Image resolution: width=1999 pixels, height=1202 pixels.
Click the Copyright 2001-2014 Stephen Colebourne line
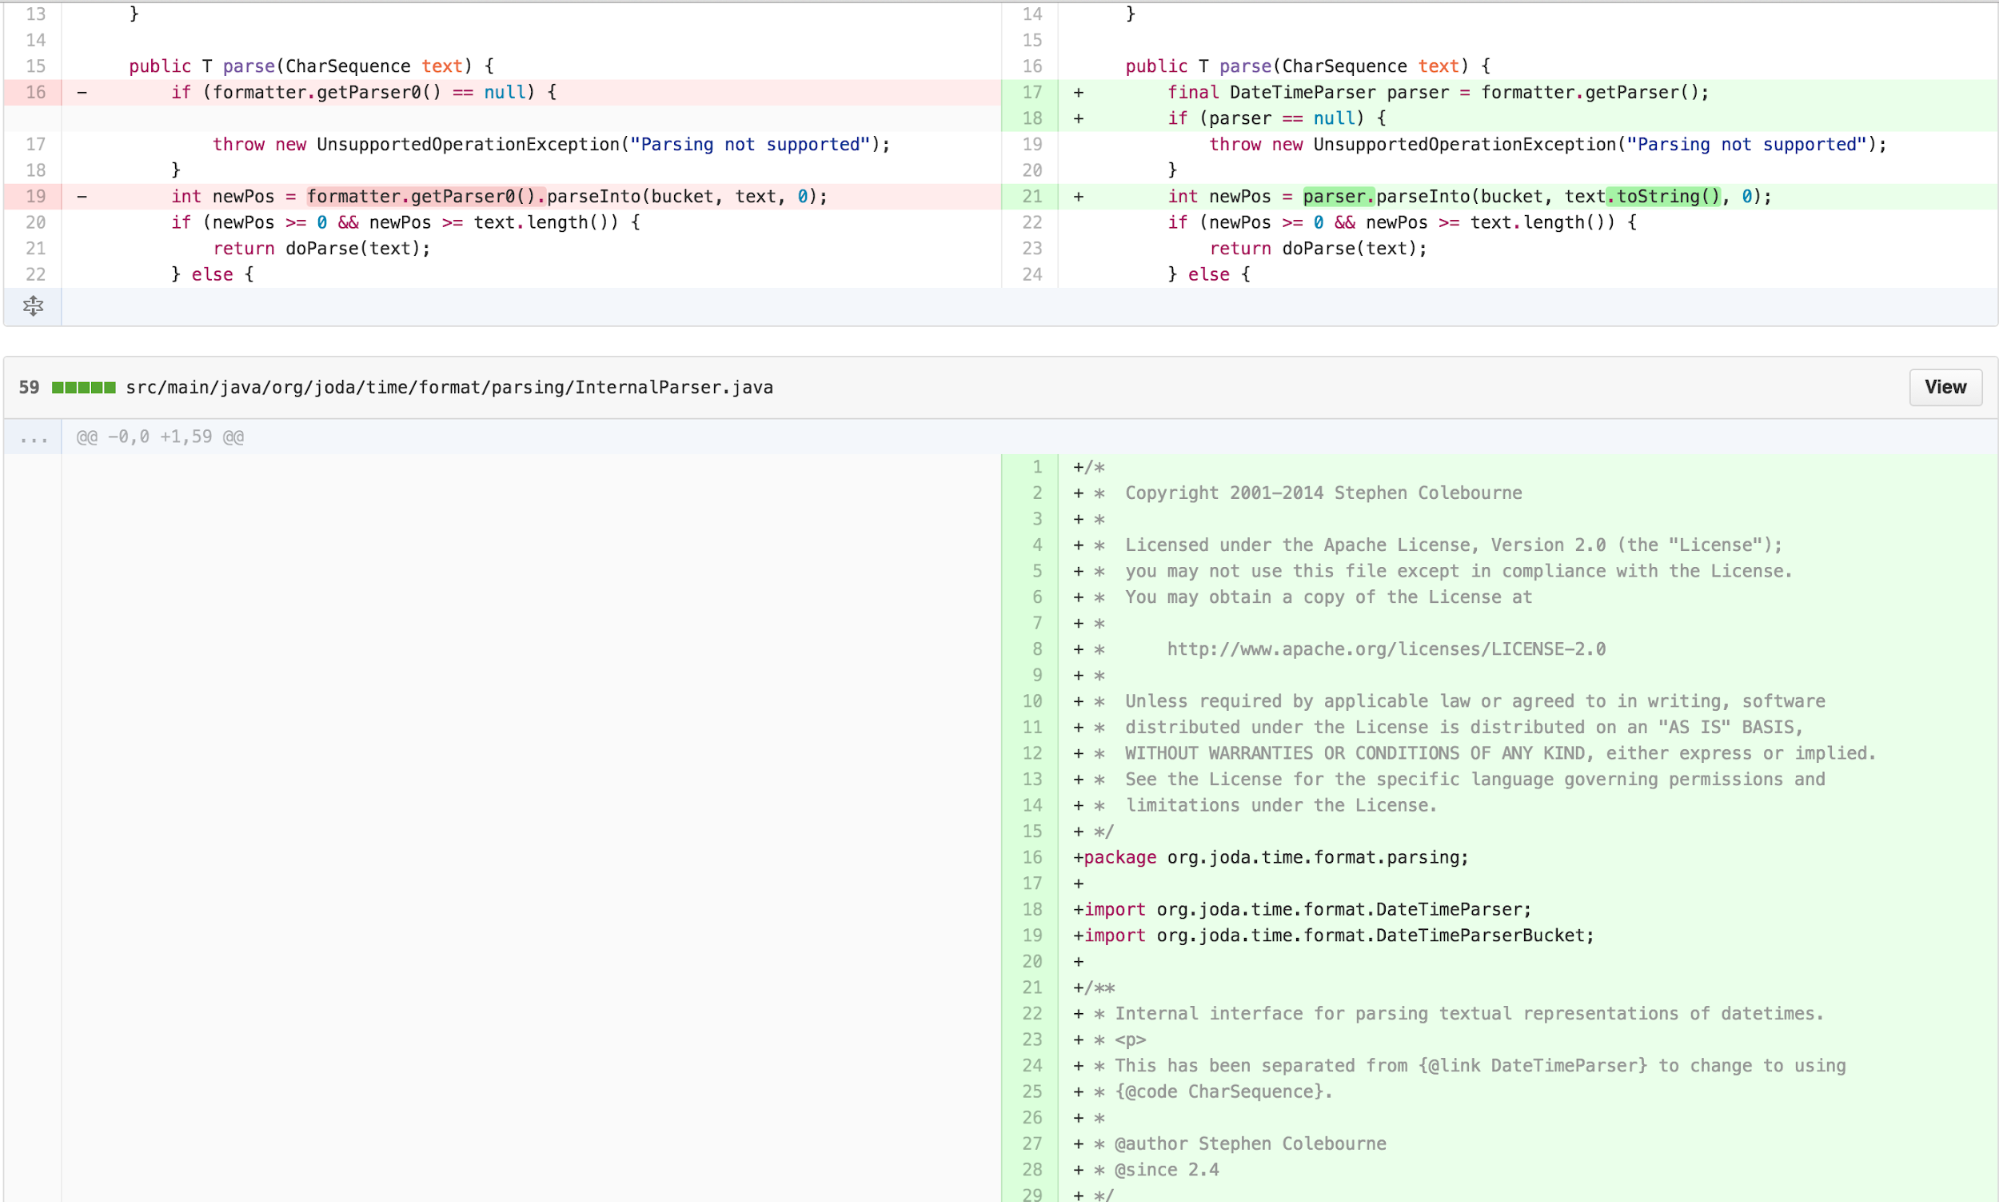click(1323, 492)
